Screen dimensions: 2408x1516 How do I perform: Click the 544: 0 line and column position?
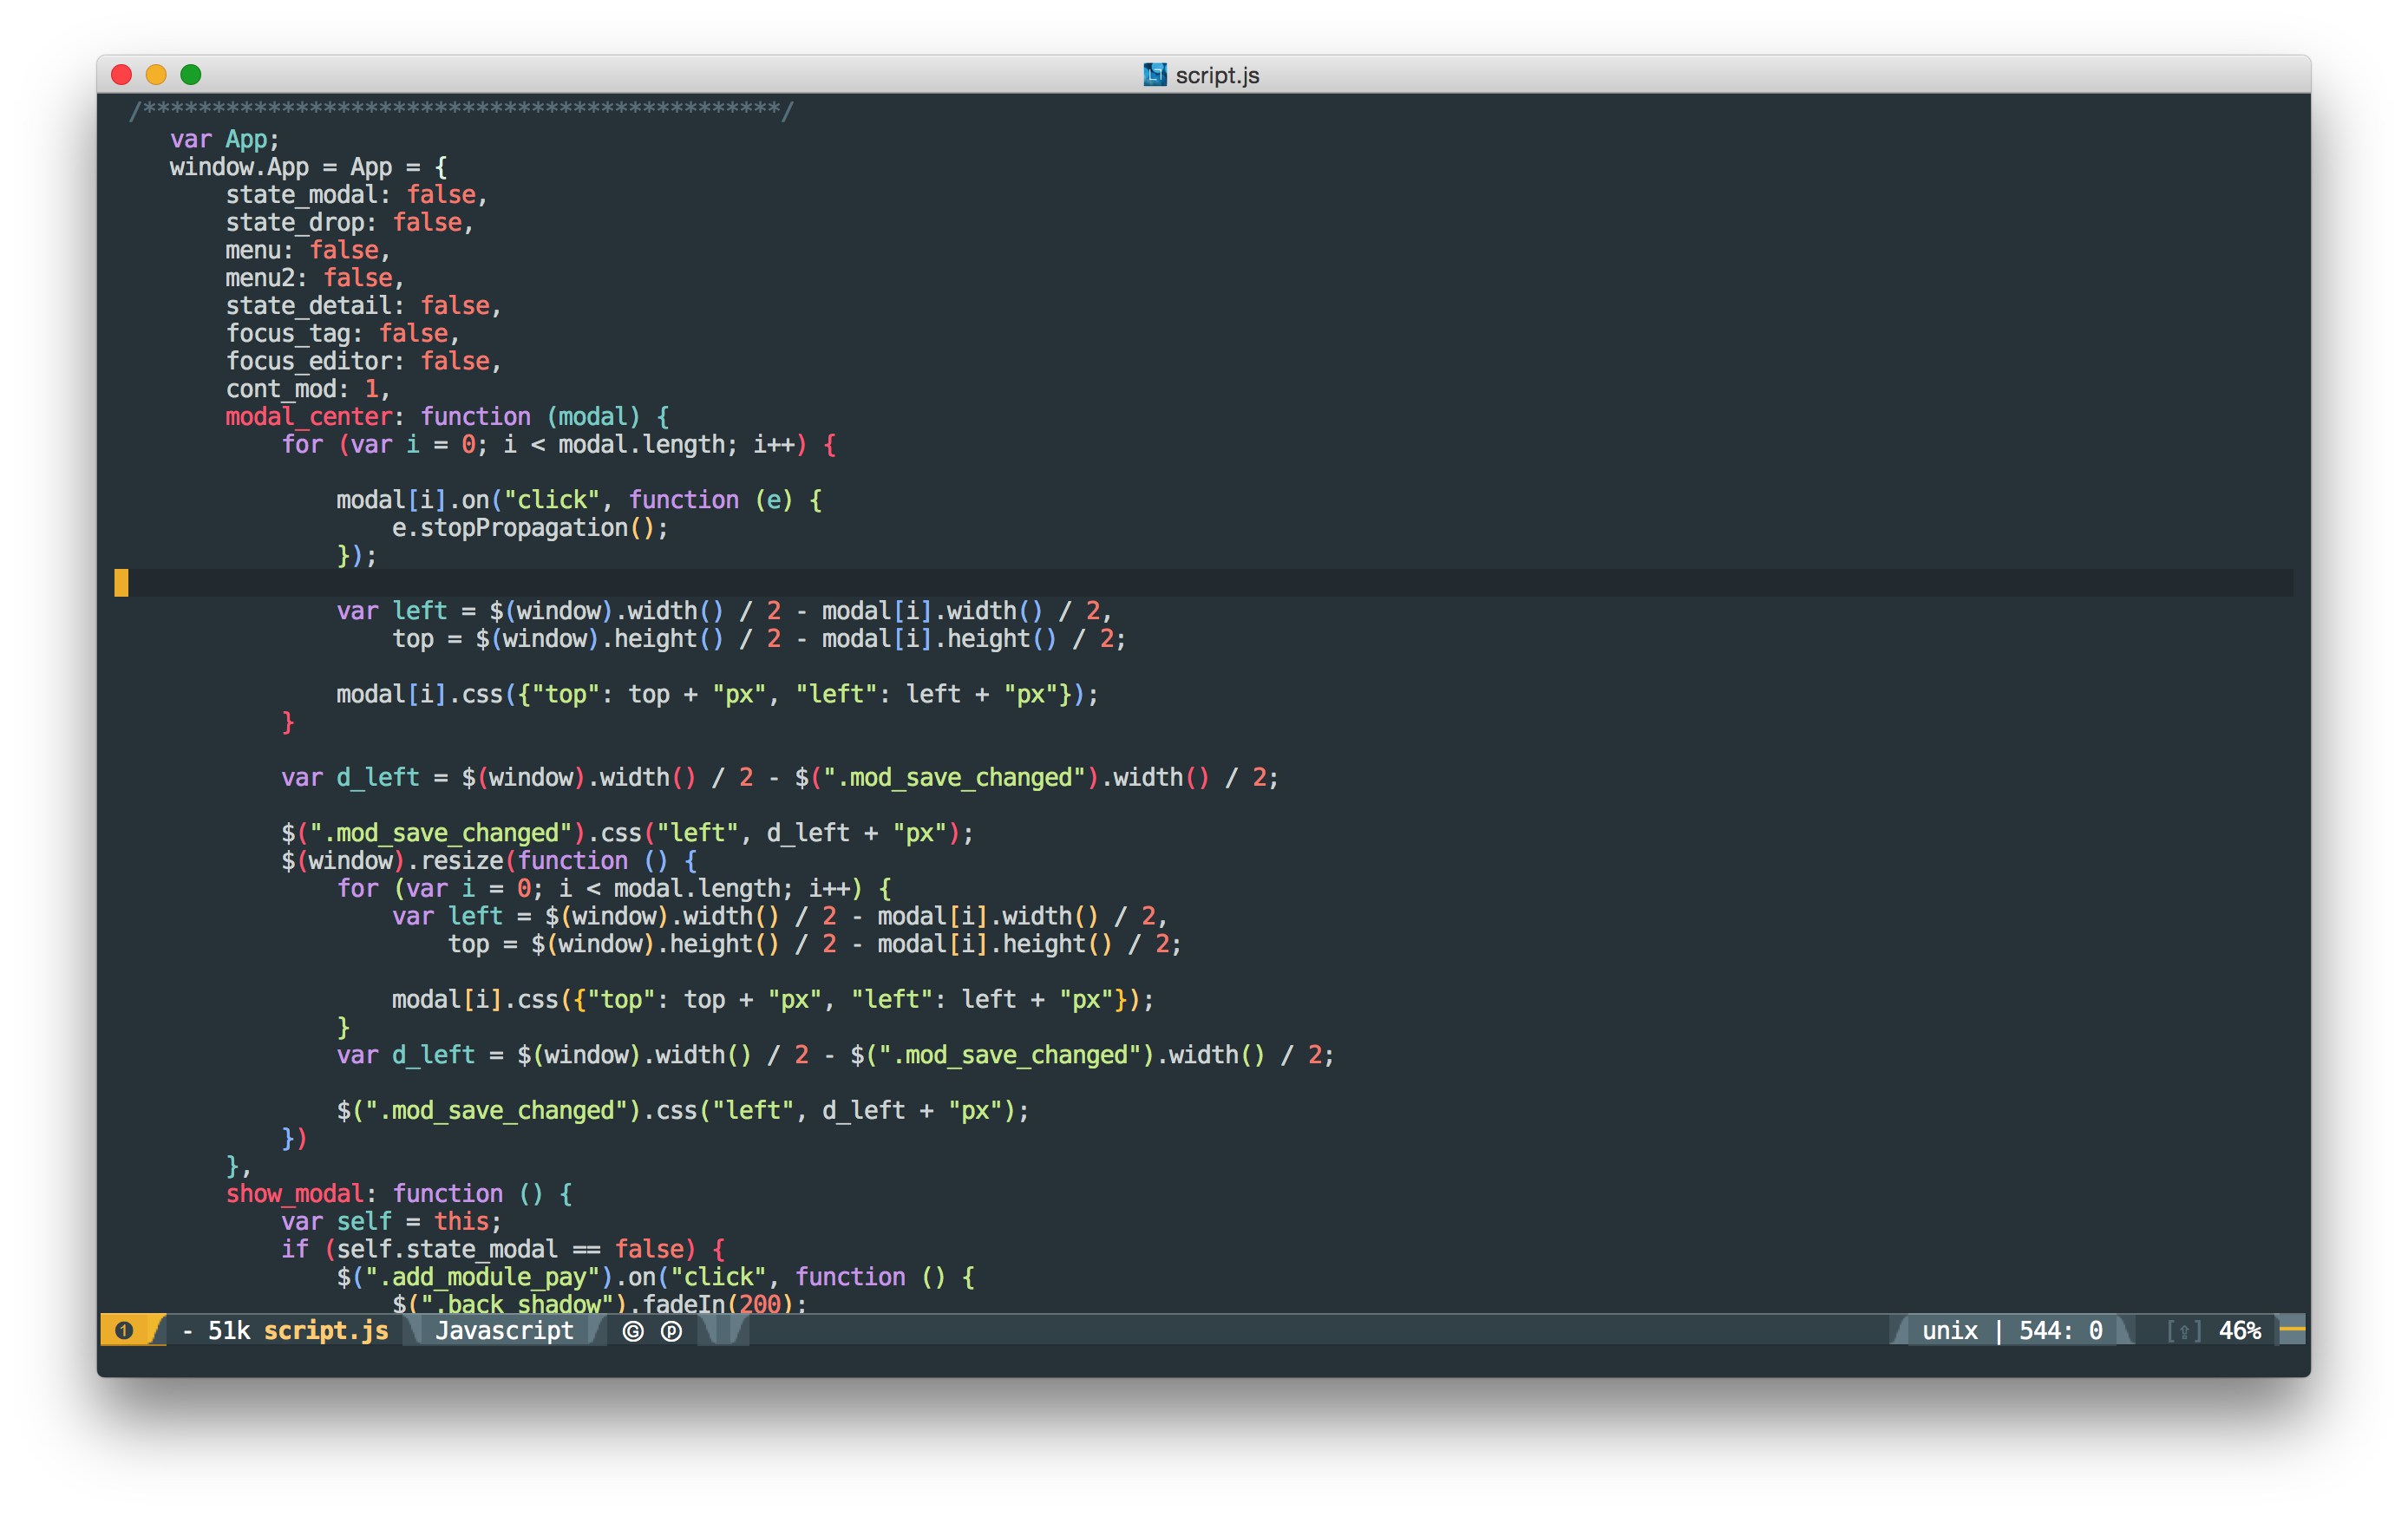tap(2060, 1331)
